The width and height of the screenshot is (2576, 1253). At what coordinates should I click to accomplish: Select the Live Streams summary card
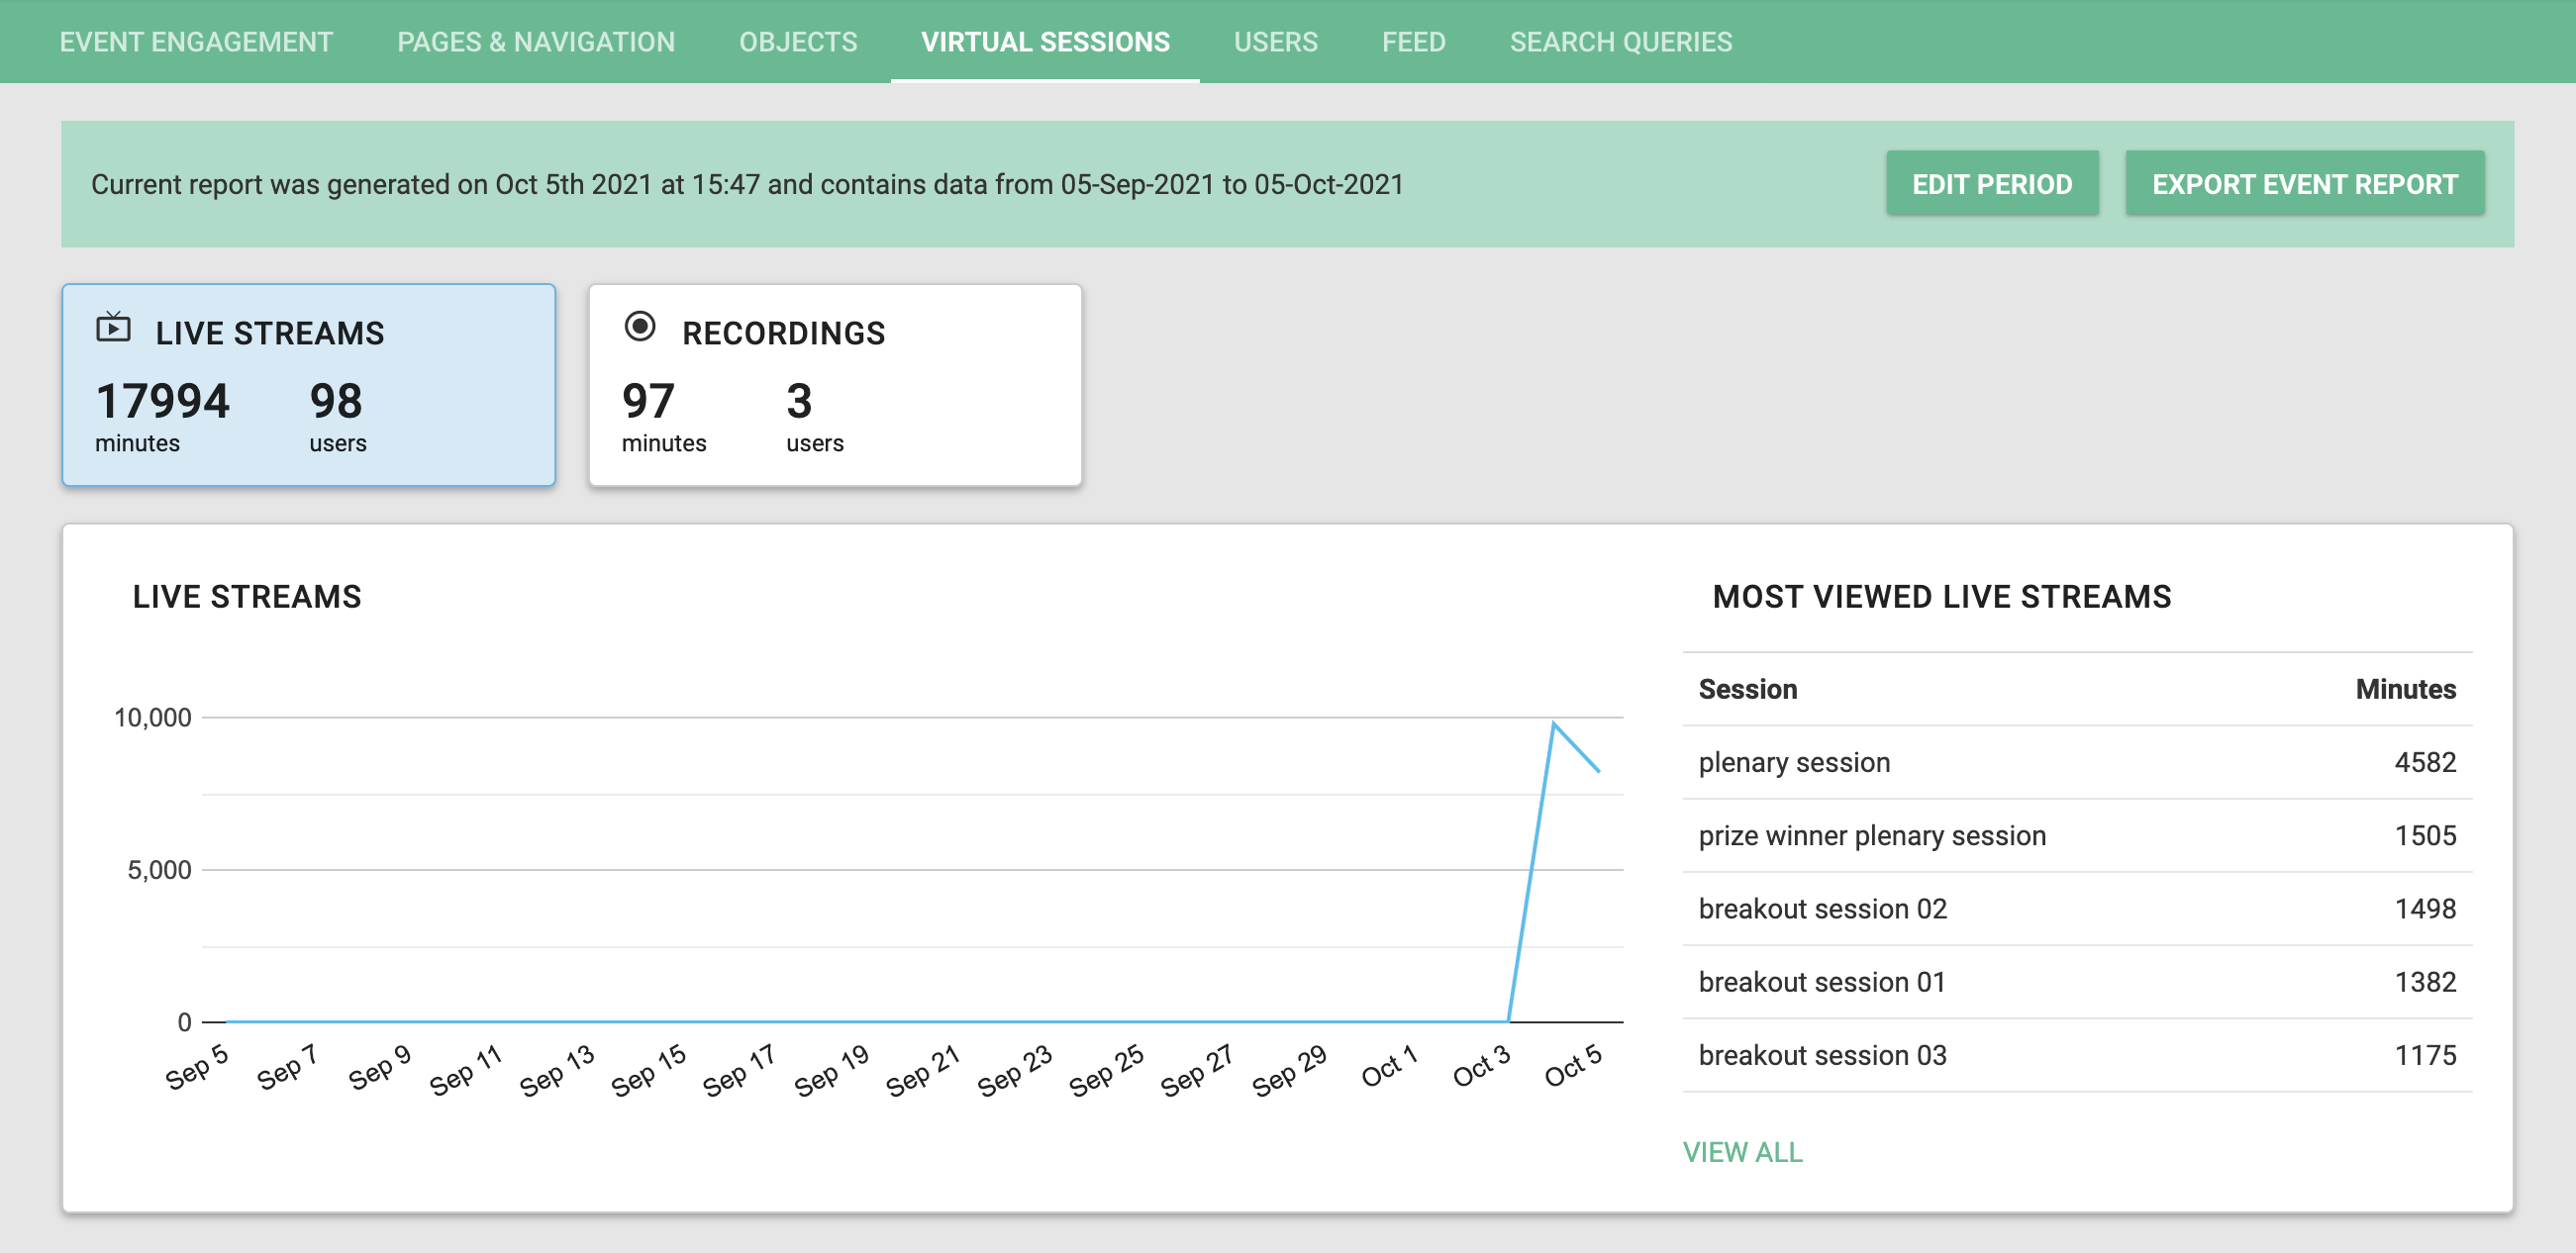click(x=309, y=385)
